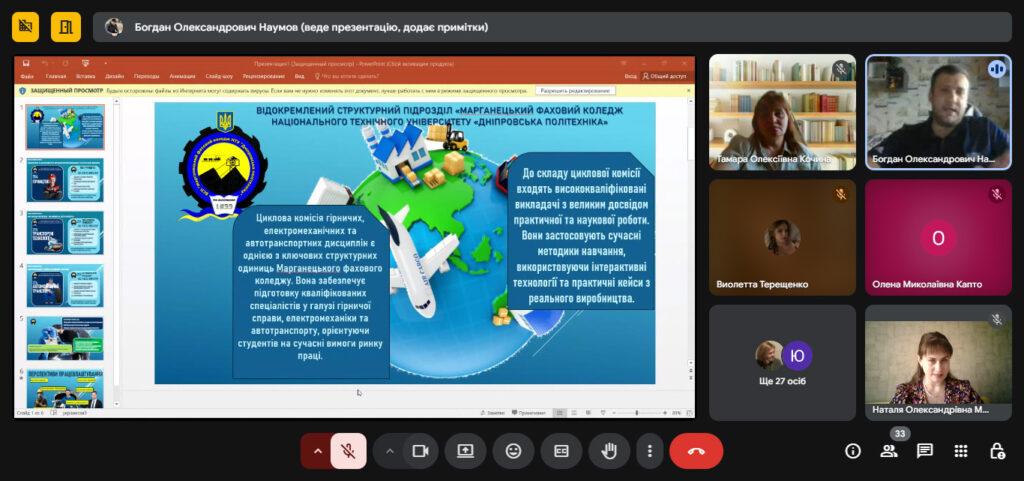Select slide 5 thumbnail
Viewport: 1024px width, 481px height.
click(x=65, y=338)
